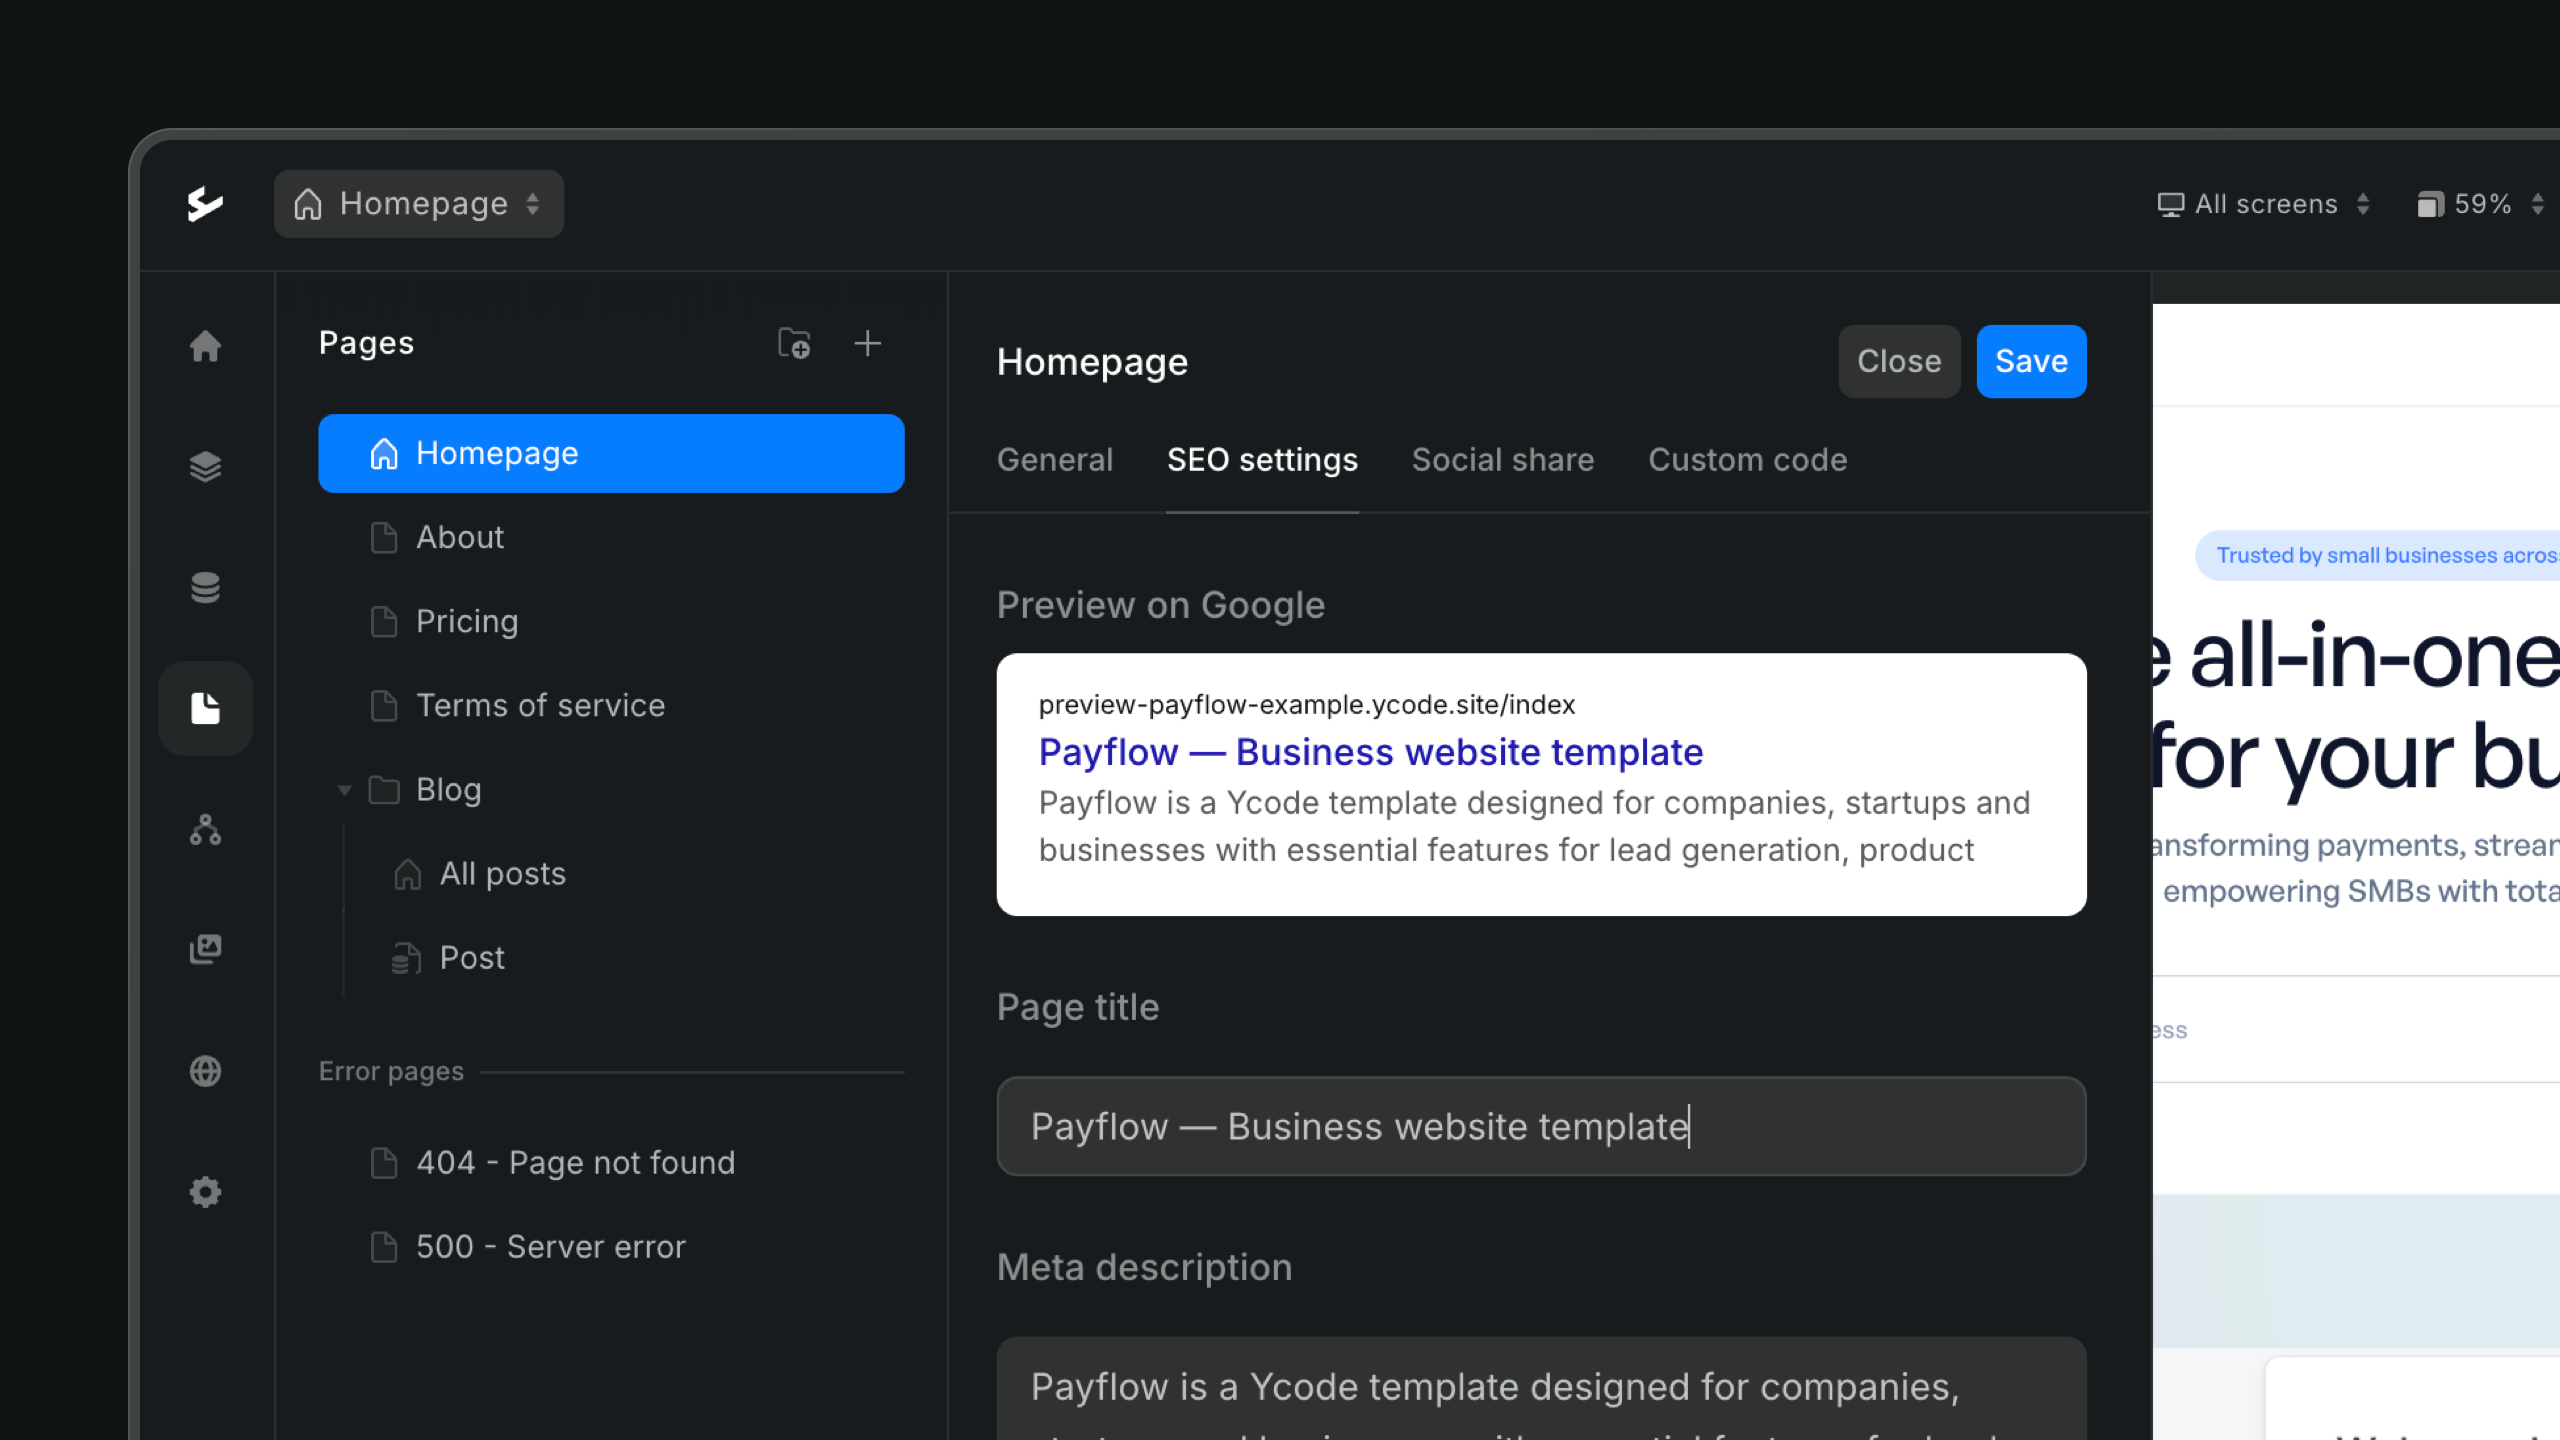Select Homepage in the pages list
2560x1440 pixels.
pyautogui.click(x=611, y=453)
